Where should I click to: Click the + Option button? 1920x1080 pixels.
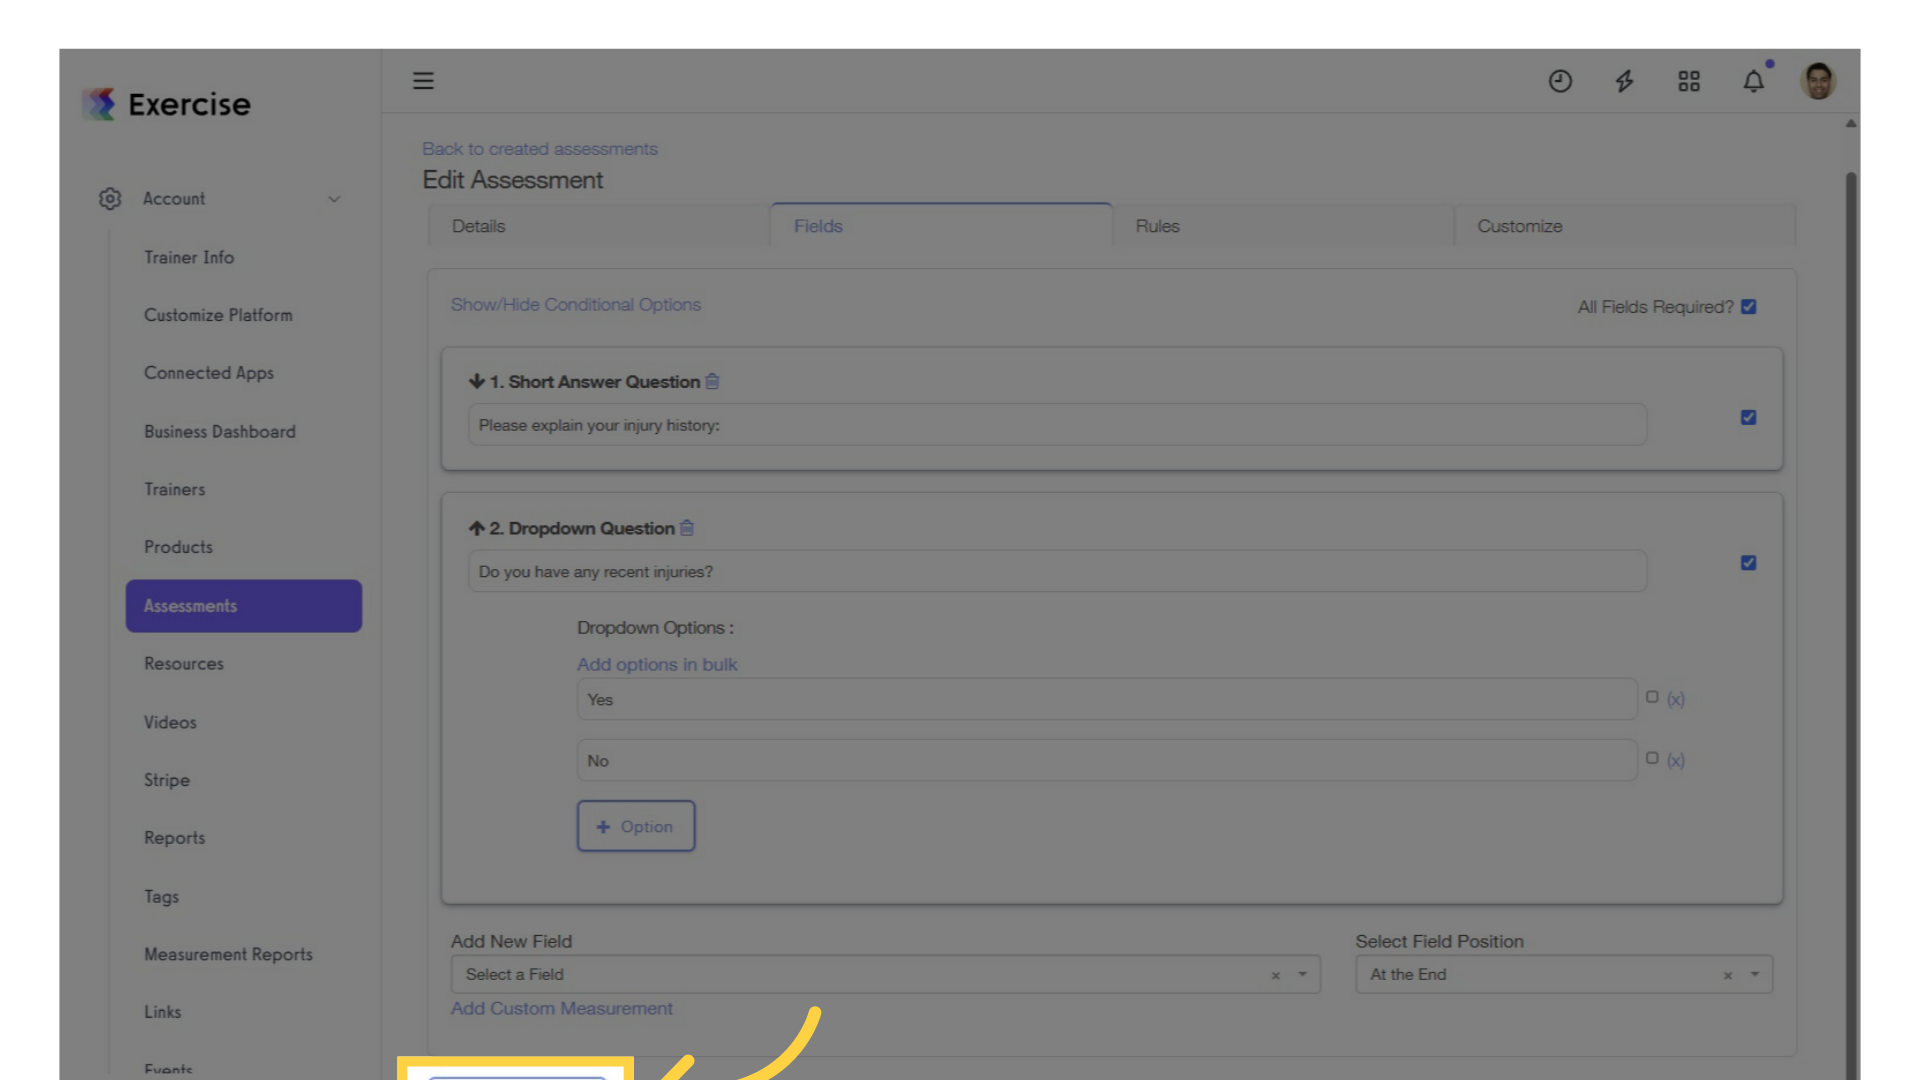click(636, 826)
